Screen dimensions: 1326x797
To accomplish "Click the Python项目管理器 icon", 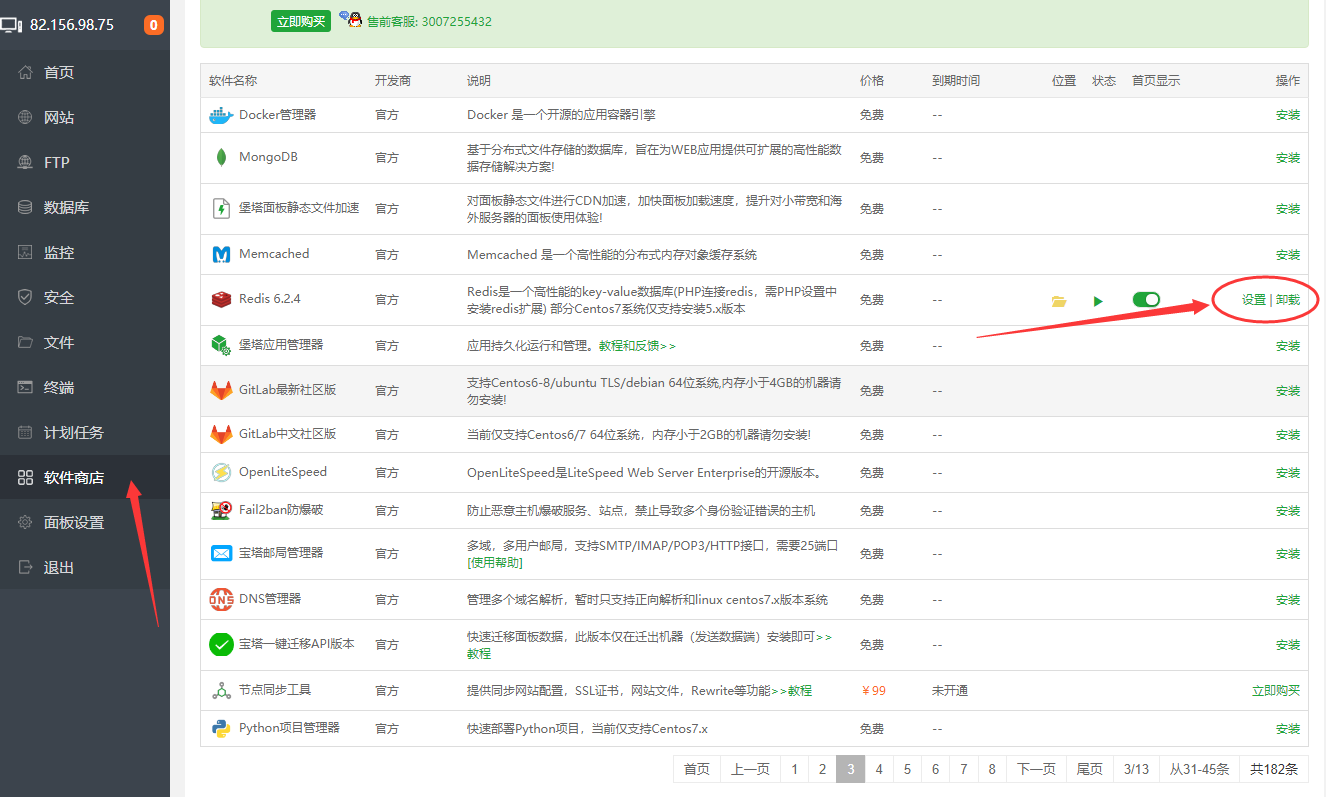I will [221, 729].
